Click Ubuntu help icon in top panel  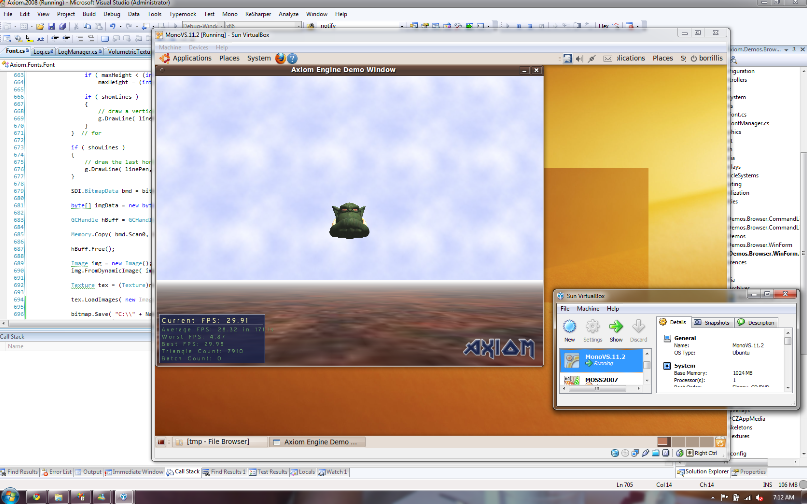[x=292, y=58]
